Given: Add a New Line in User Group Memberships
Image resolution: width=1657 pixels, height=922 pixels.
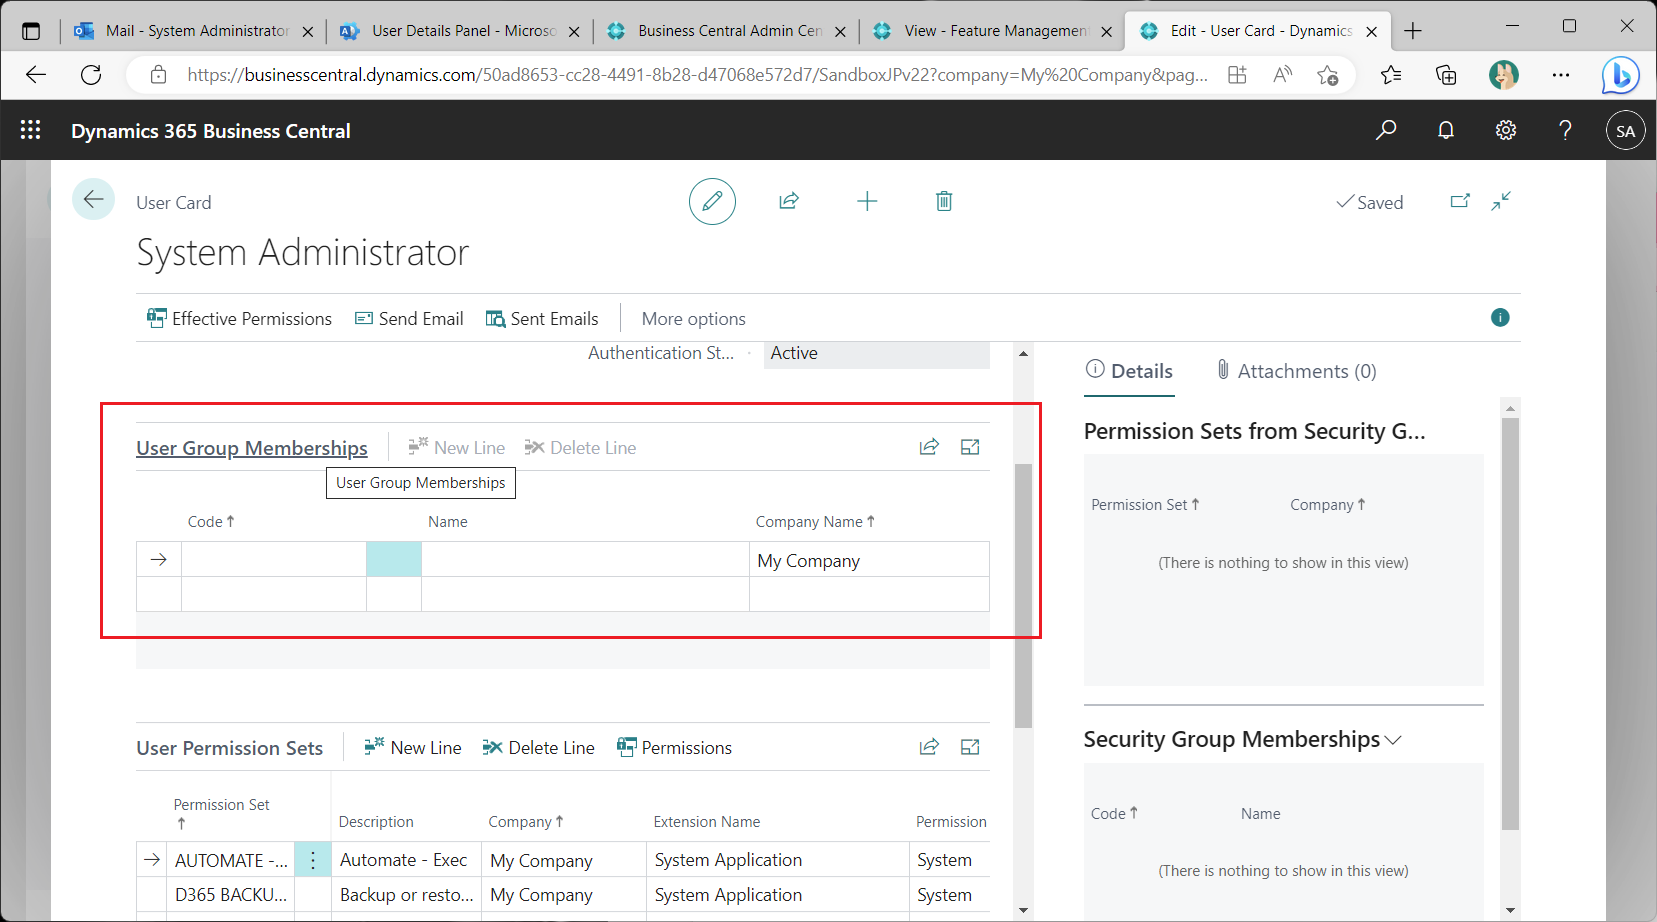Looking at the screenshot, I should [x=456, y=447].
